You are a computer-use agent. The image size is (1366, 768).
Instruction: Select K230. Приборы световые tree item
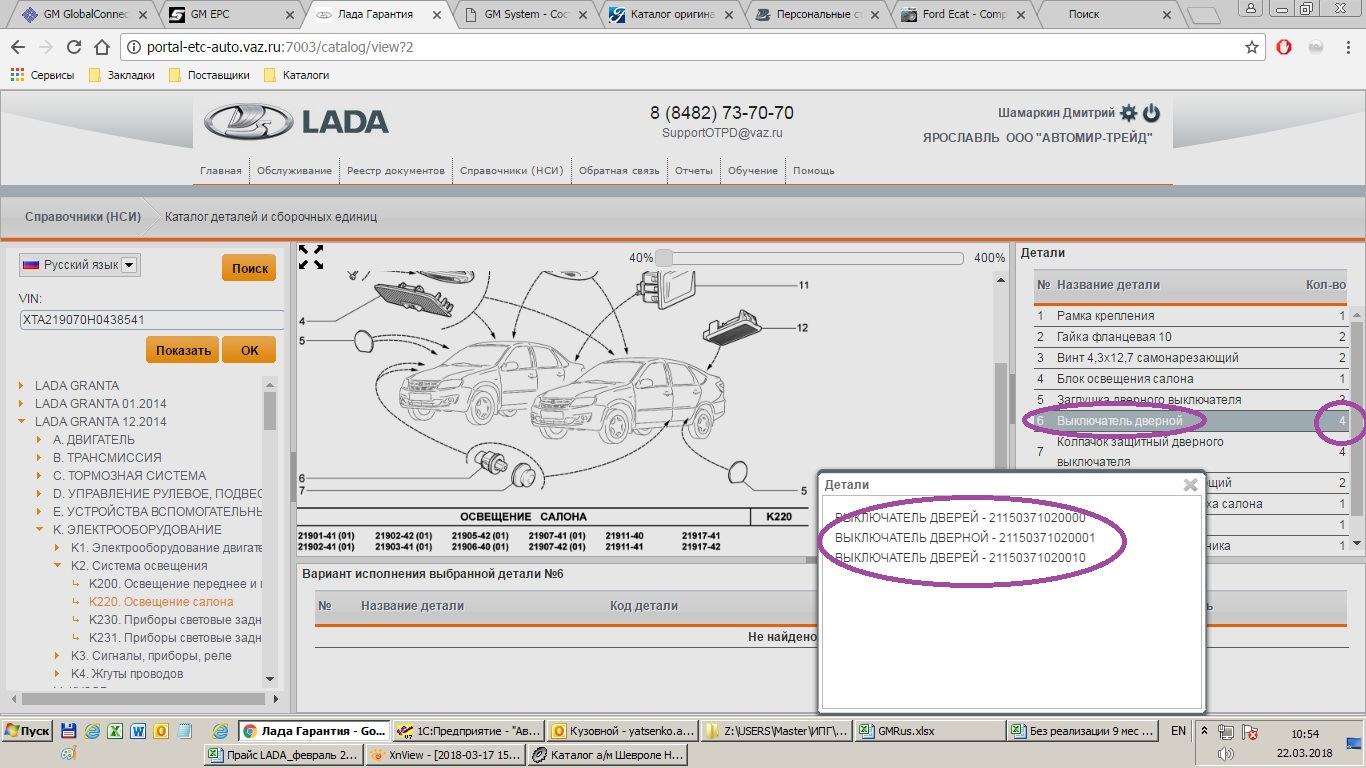175,620
